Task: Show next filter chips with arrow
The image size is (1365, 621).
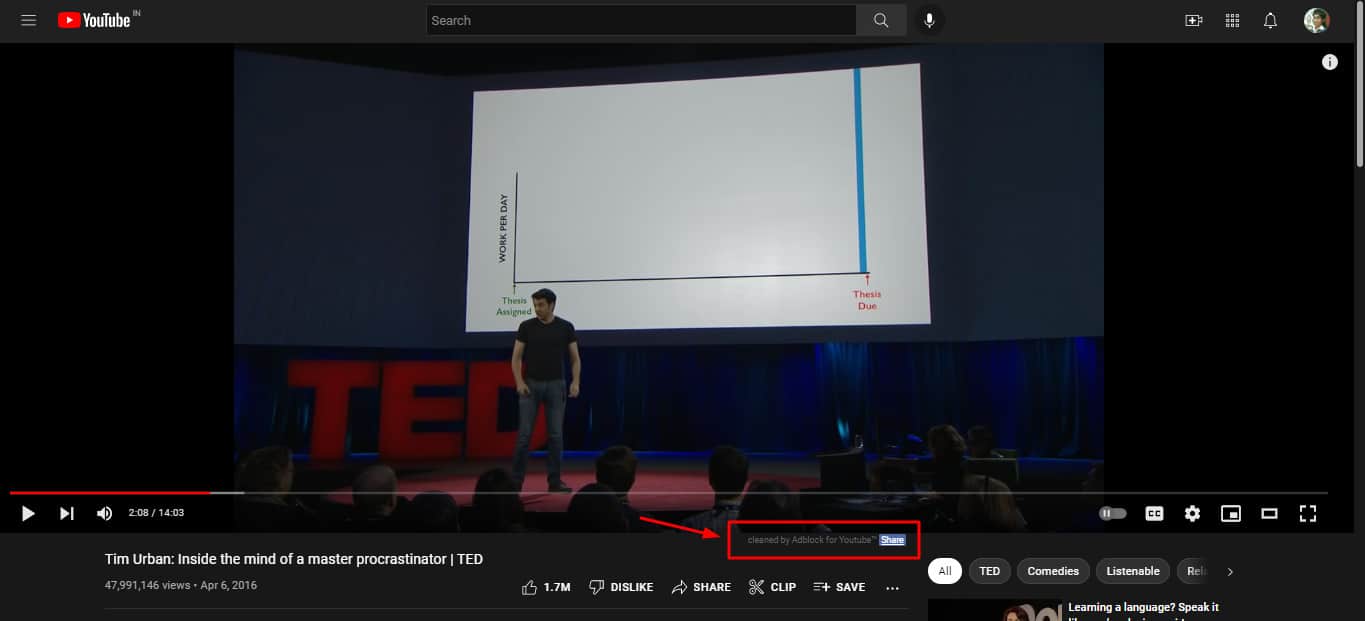Action: (1230, 572)
